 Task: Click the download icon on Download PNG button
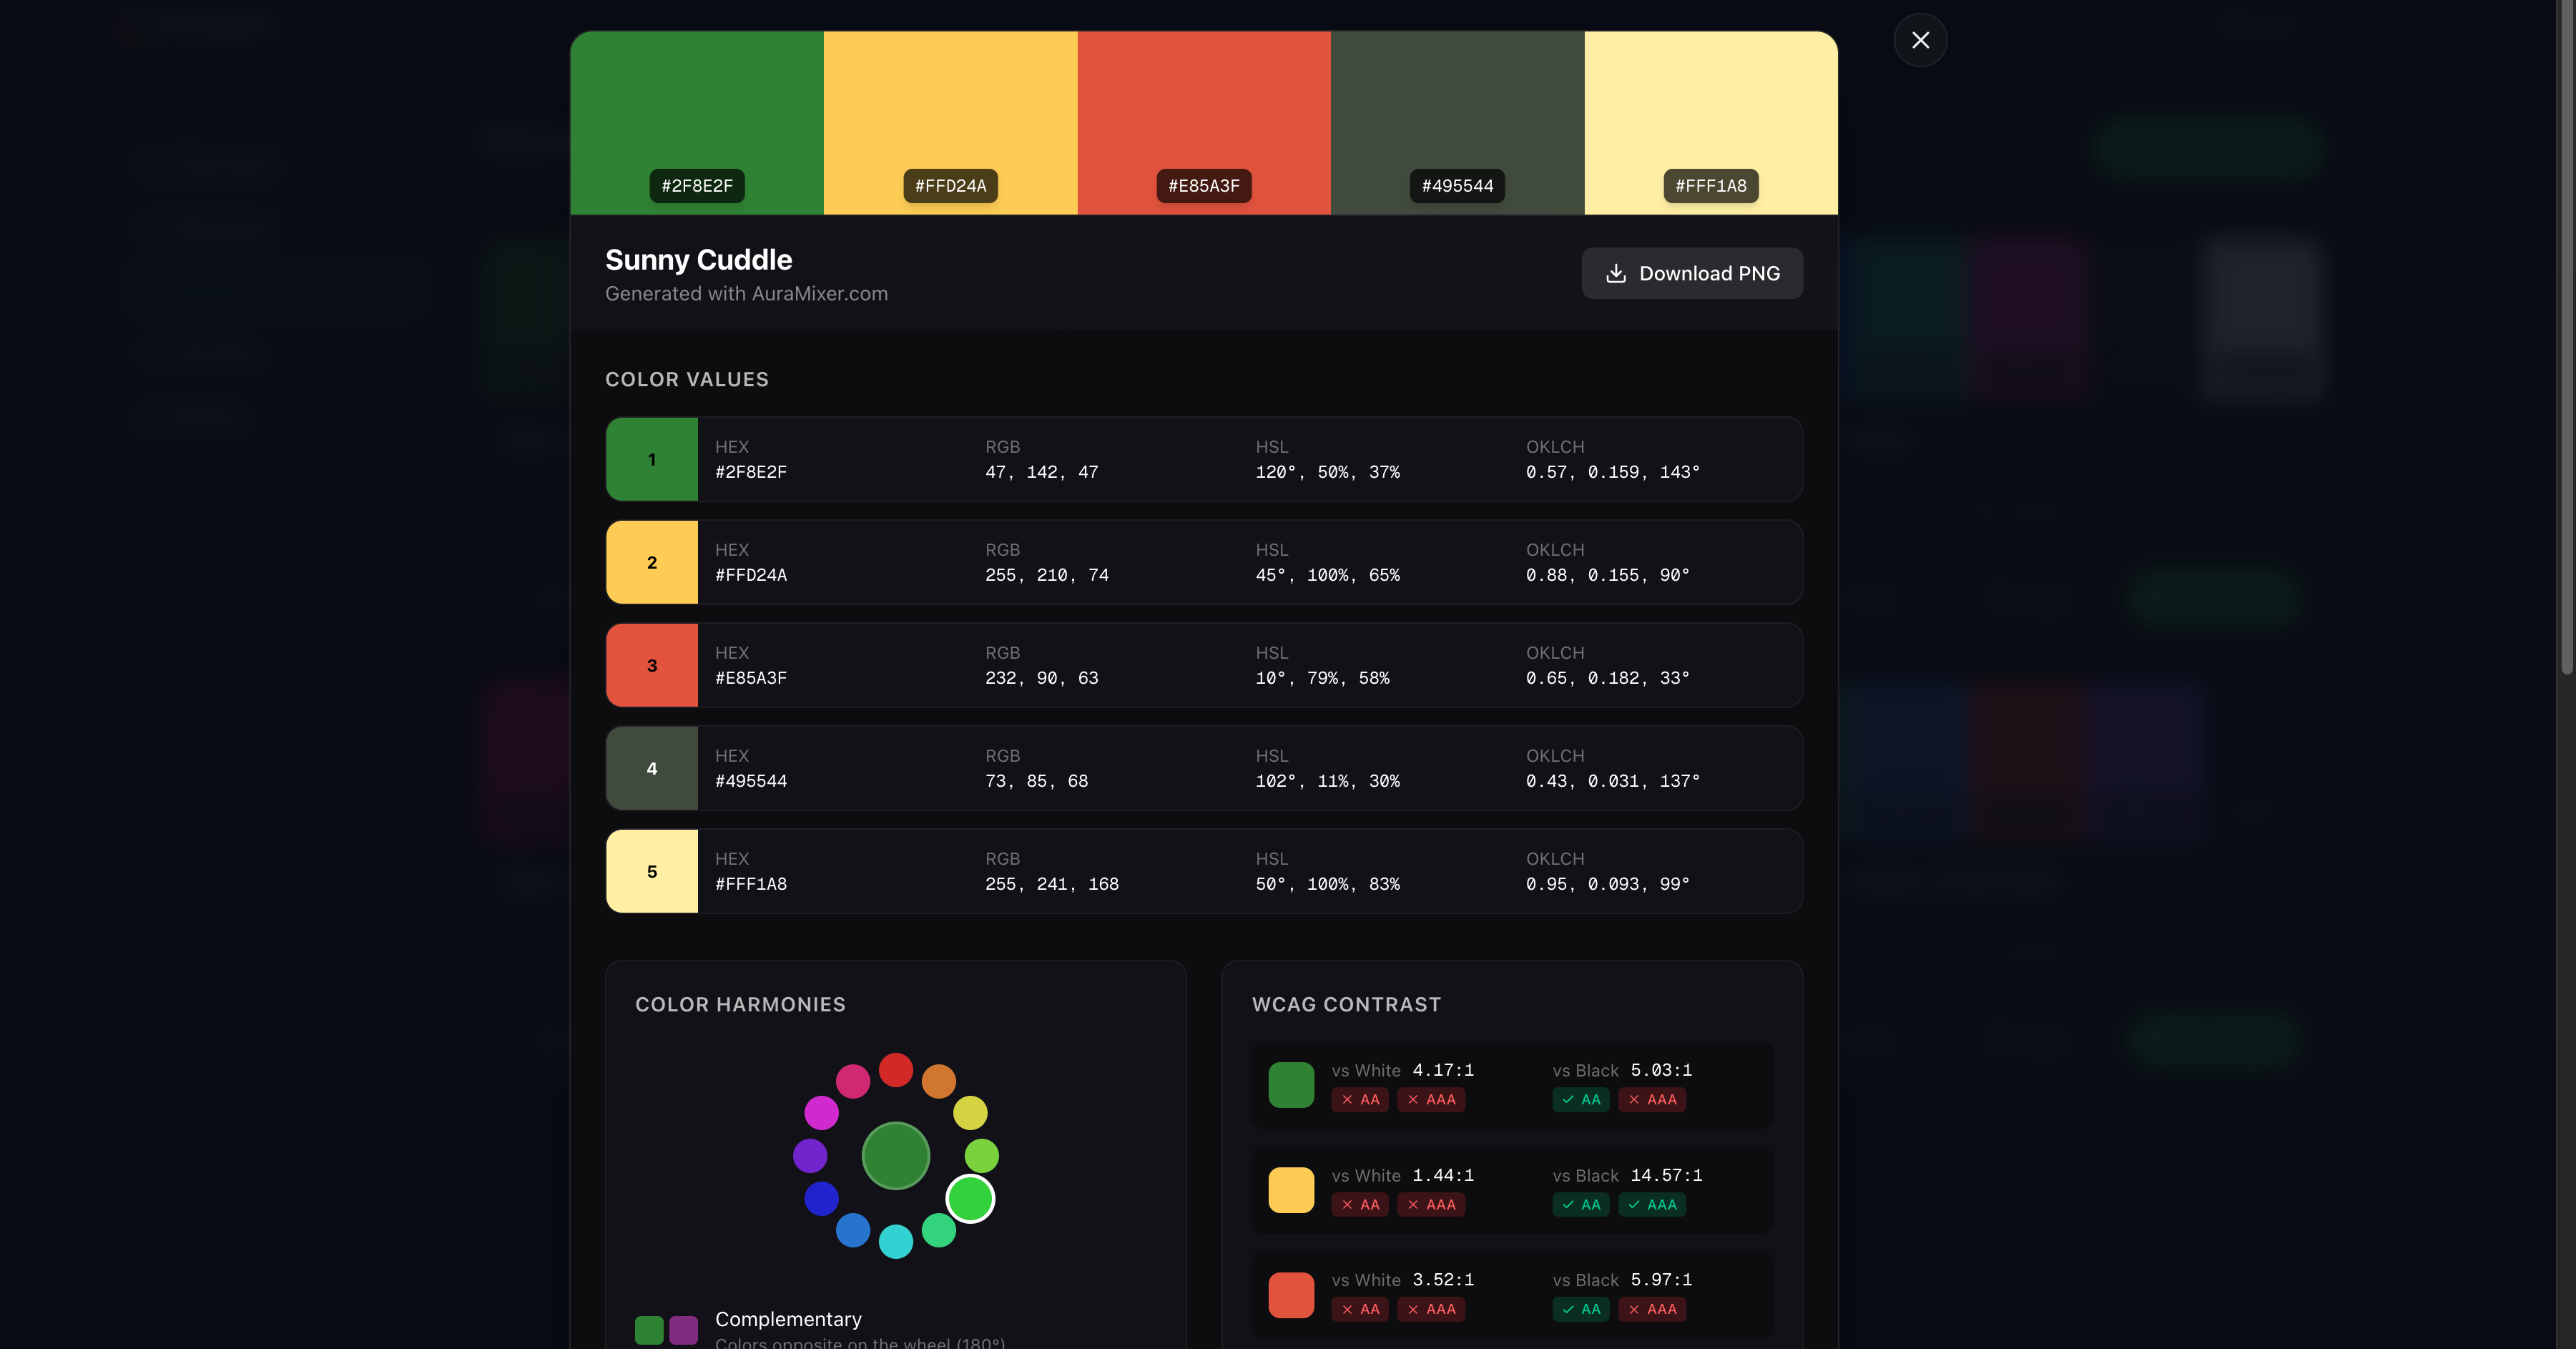click(x=1618, y=273)
